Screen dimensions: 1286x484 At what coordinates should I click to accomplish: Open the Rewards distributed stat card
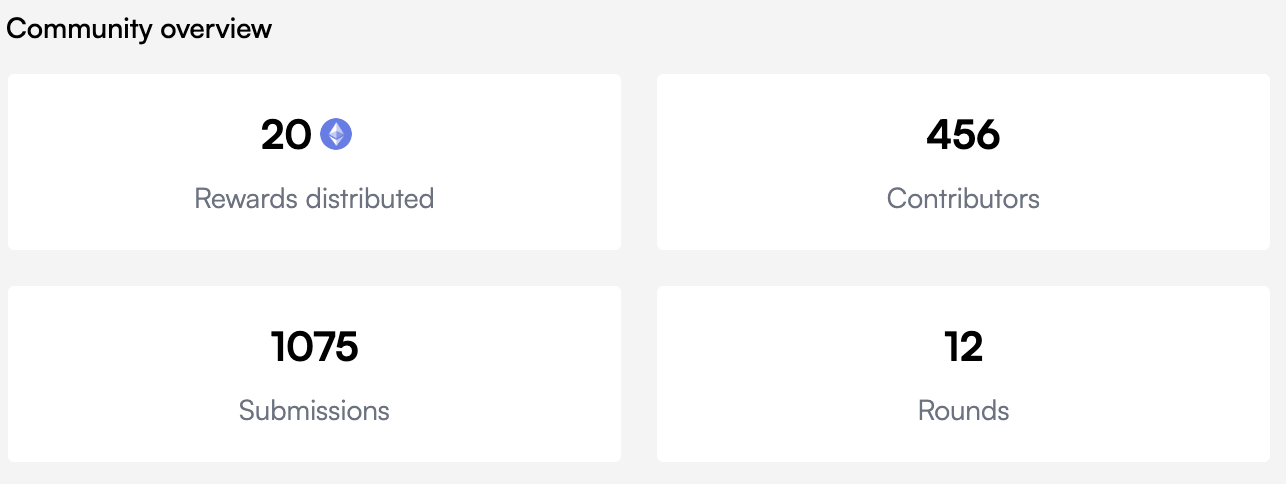click(314, 162)
